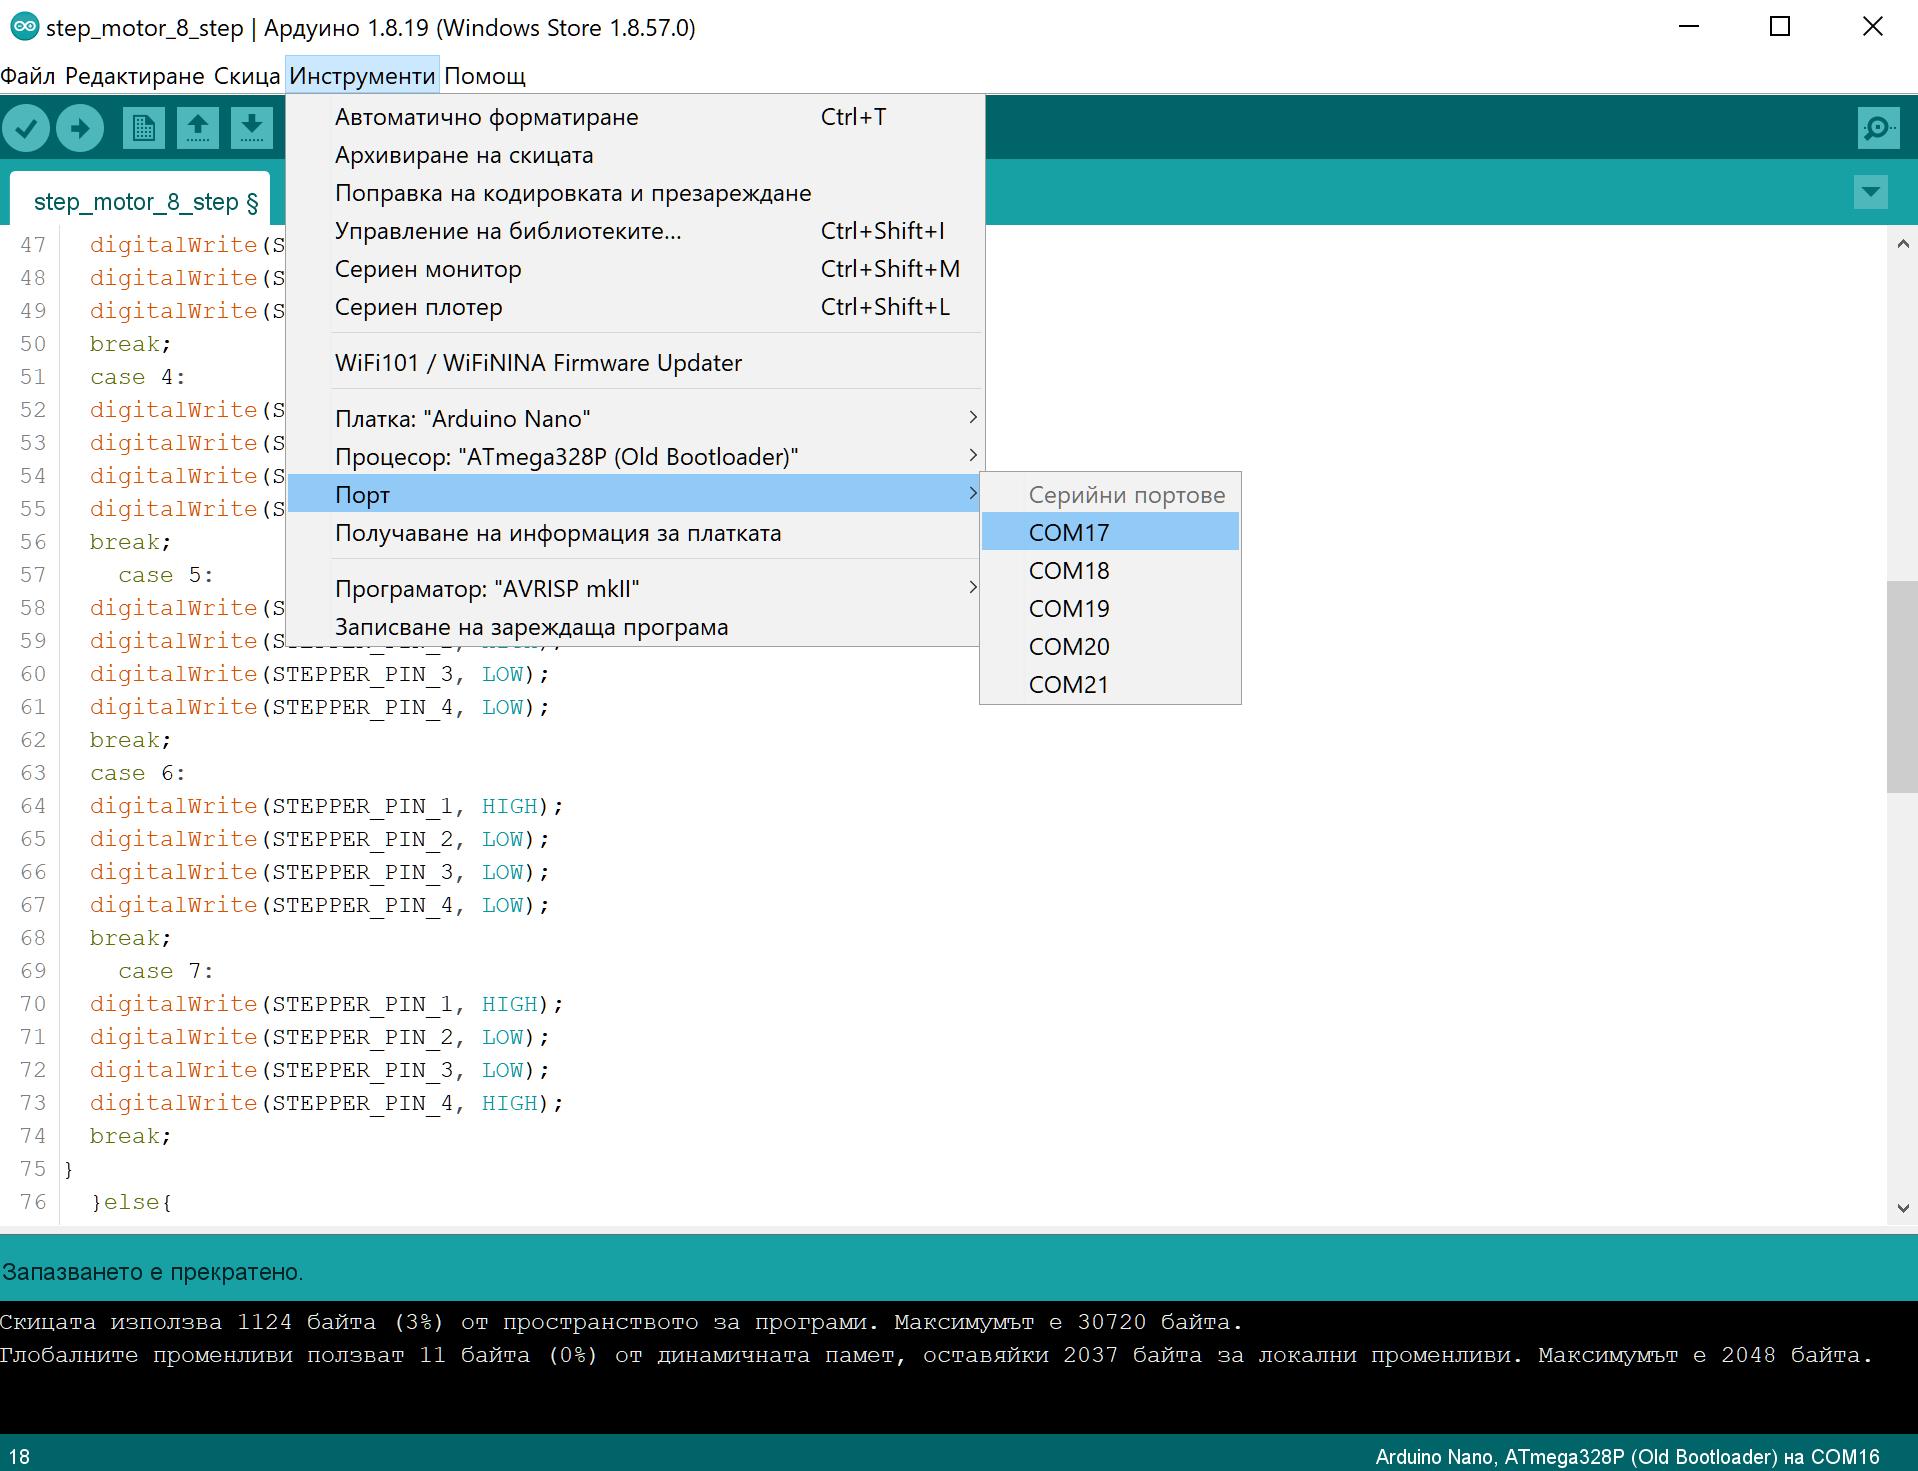Viewport: 1918px width, 1471px height.
Task: Click the editor scroll down arrow
Action: [1902, 1208]
